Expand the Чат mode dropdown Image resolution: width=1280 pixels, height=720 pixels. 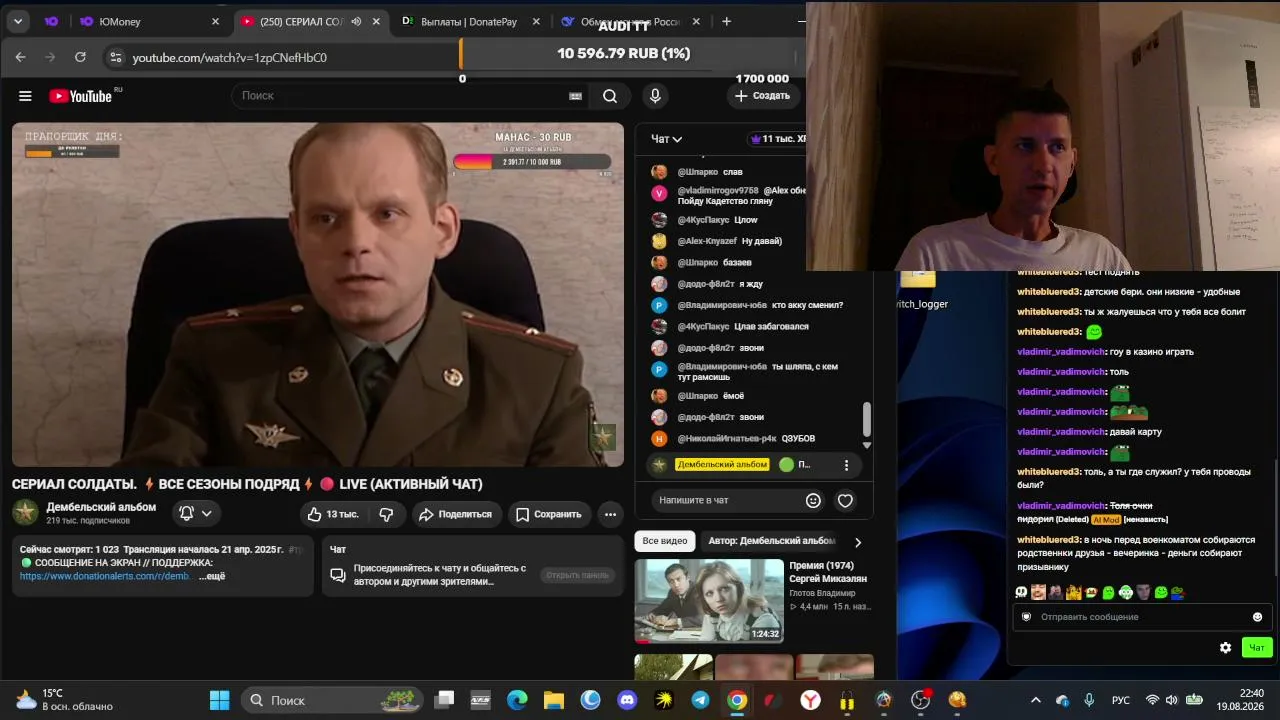667,139
